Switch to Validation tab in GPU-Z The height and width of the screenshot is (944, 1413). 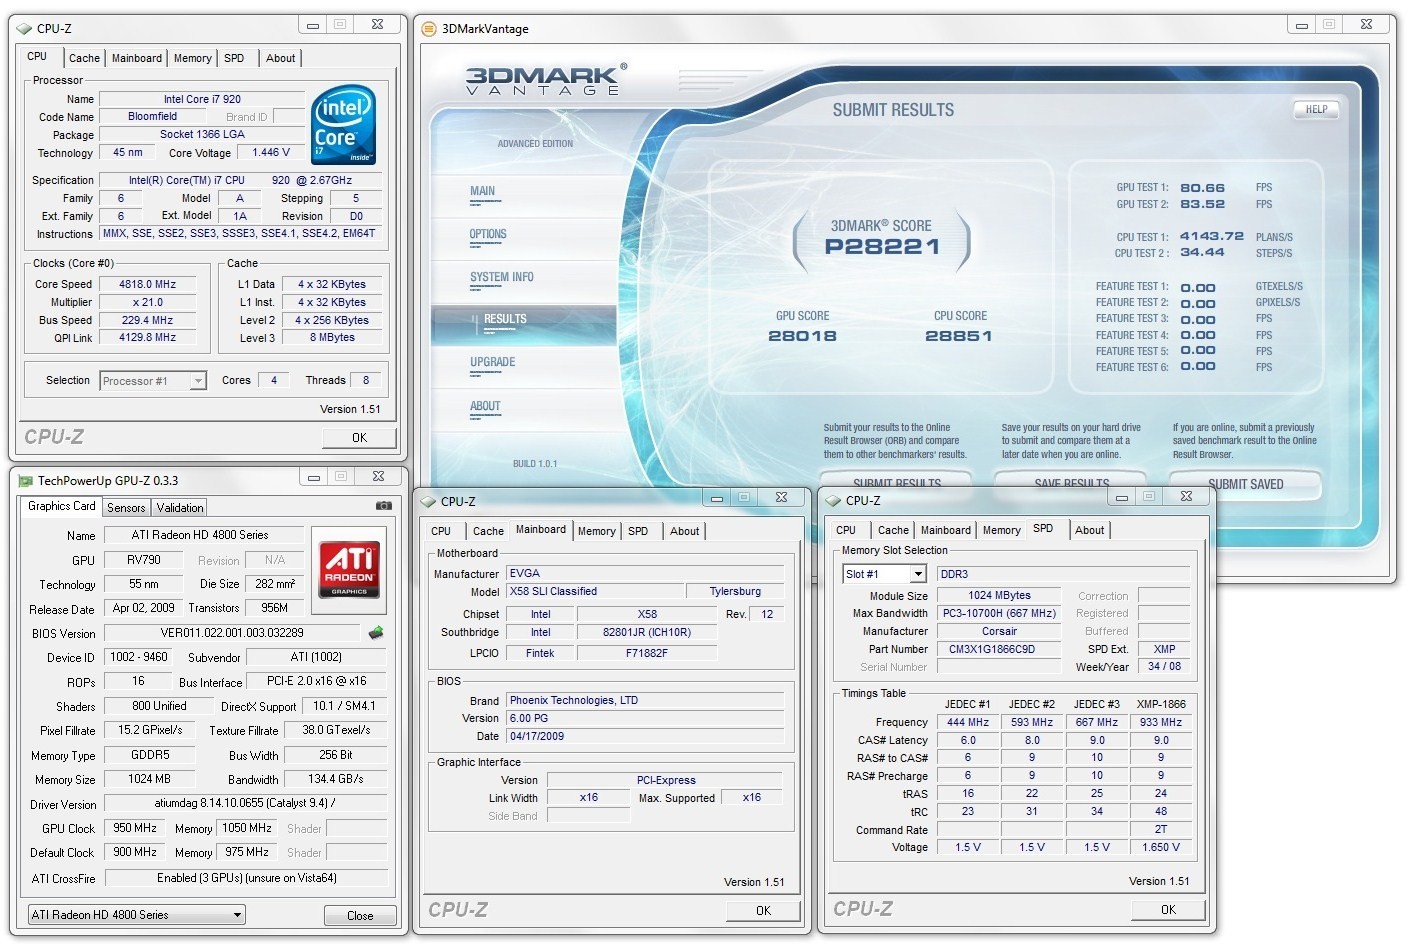click(x=180, y=508)
